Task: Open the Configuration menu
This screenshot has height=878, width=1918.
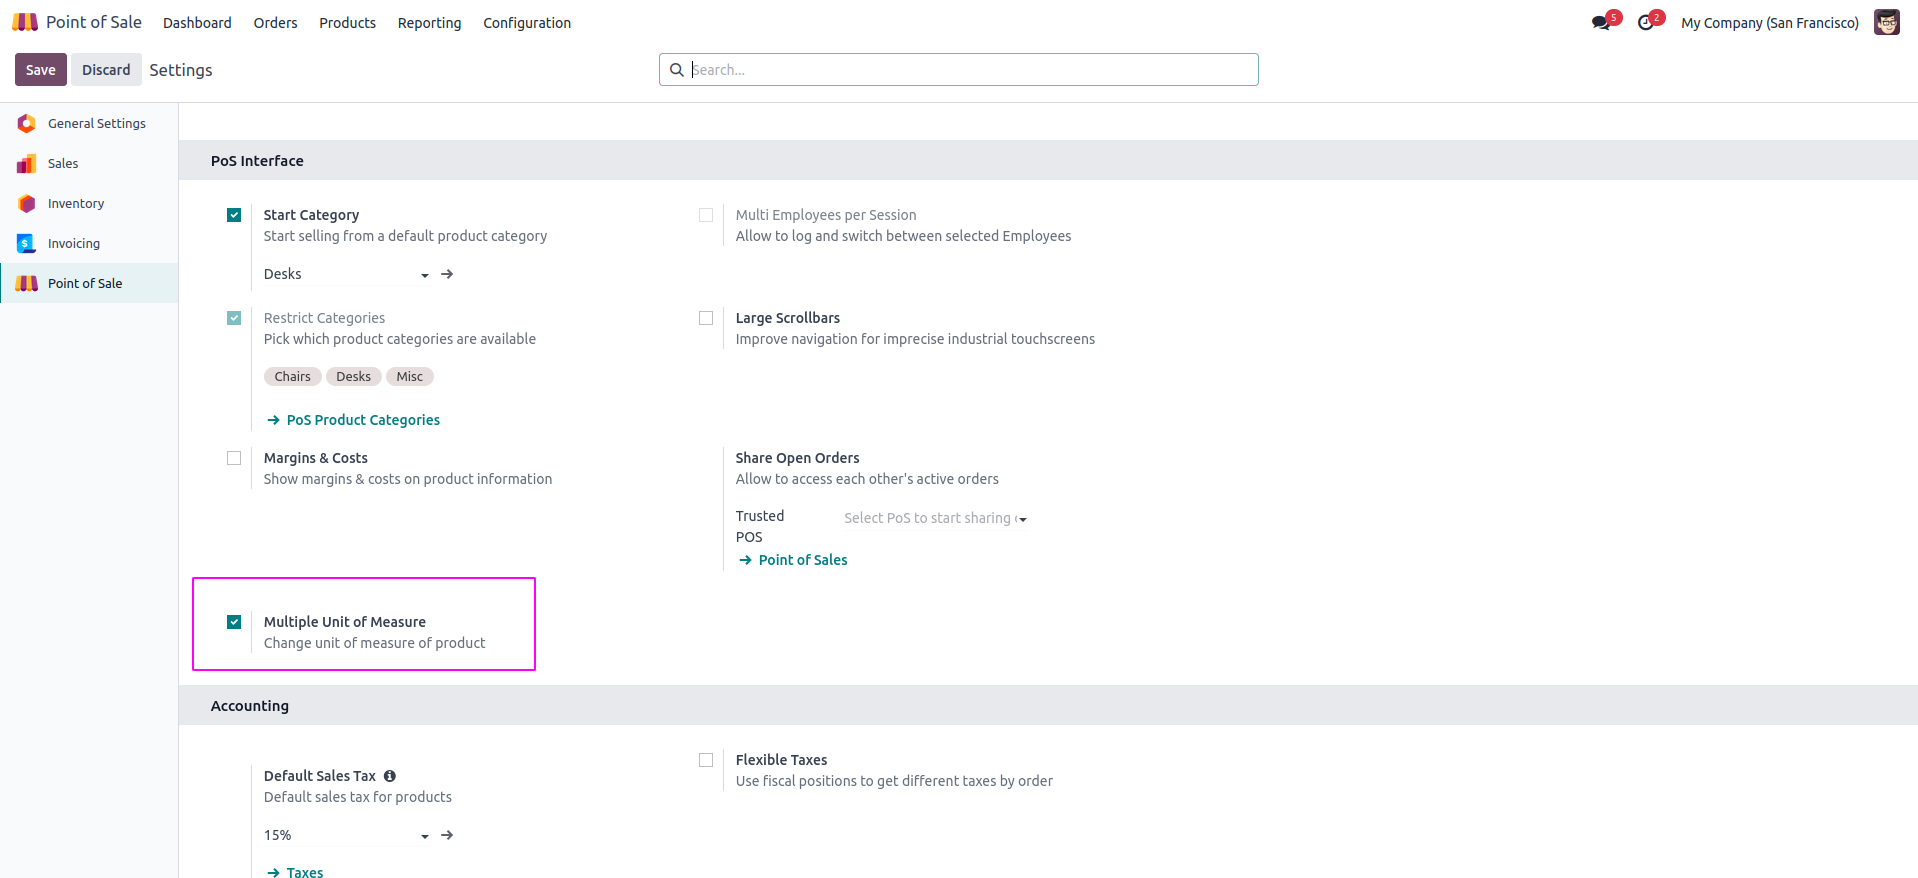Action: [527, 23]
